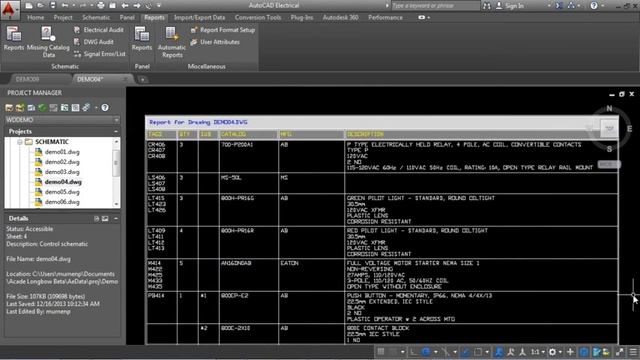Open Signal Error/List tool
This screenshot has width=640, height=360.
[100, 54]
